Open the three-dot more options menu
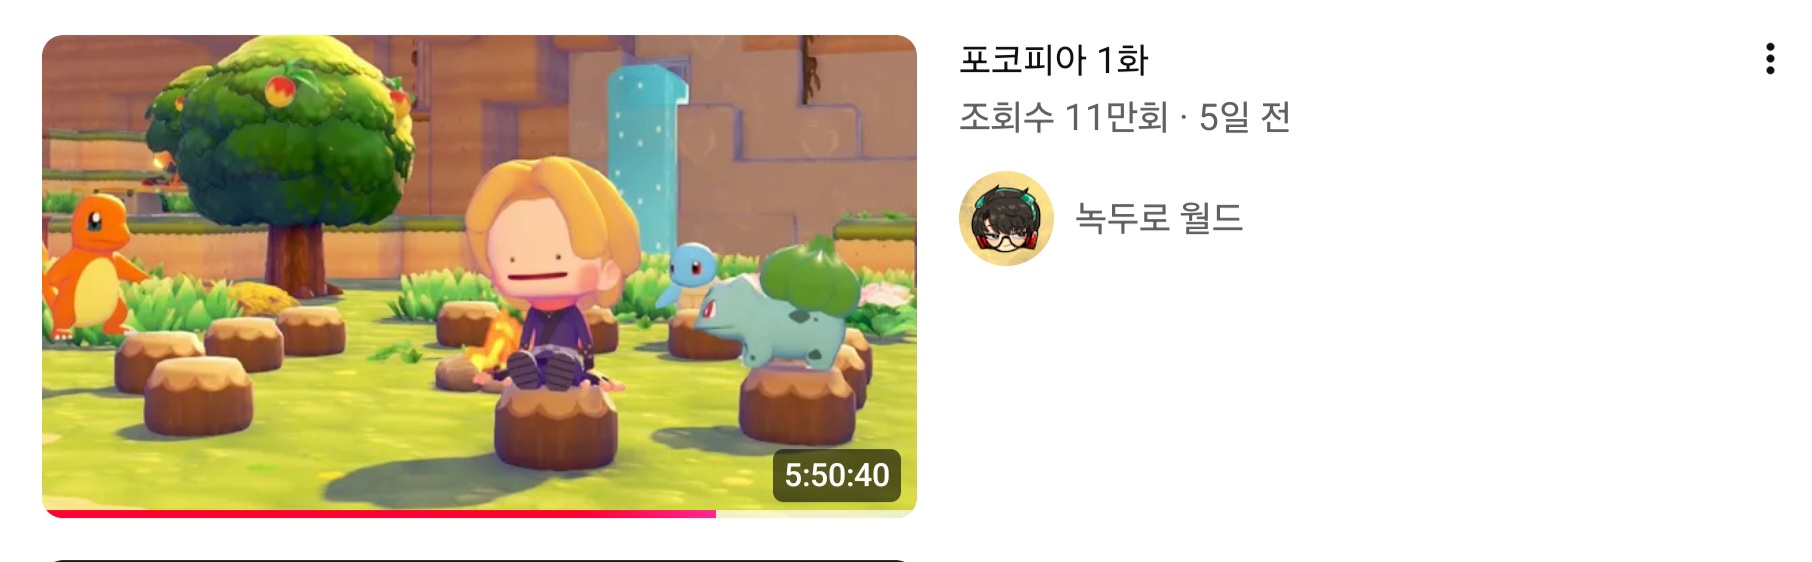1812x562 pixels. pos(1770,59)
